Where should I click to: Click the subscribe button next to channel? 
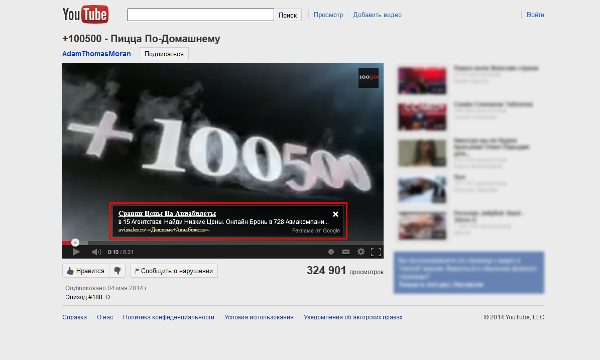click(164, 54)
